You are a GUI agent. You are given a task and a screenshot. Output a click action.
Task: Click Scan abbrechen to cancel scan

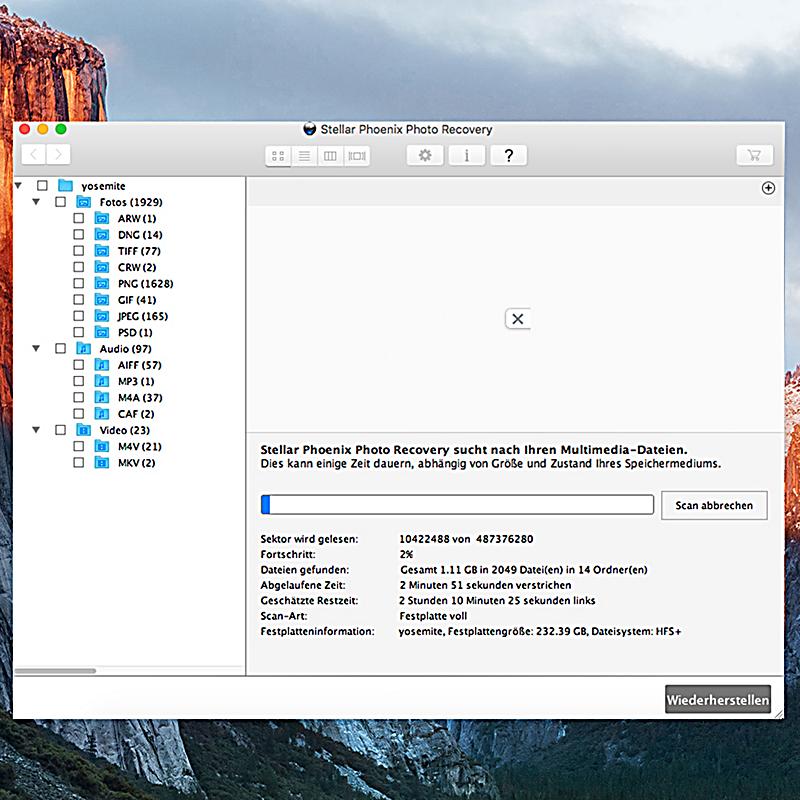pos(714,505)
